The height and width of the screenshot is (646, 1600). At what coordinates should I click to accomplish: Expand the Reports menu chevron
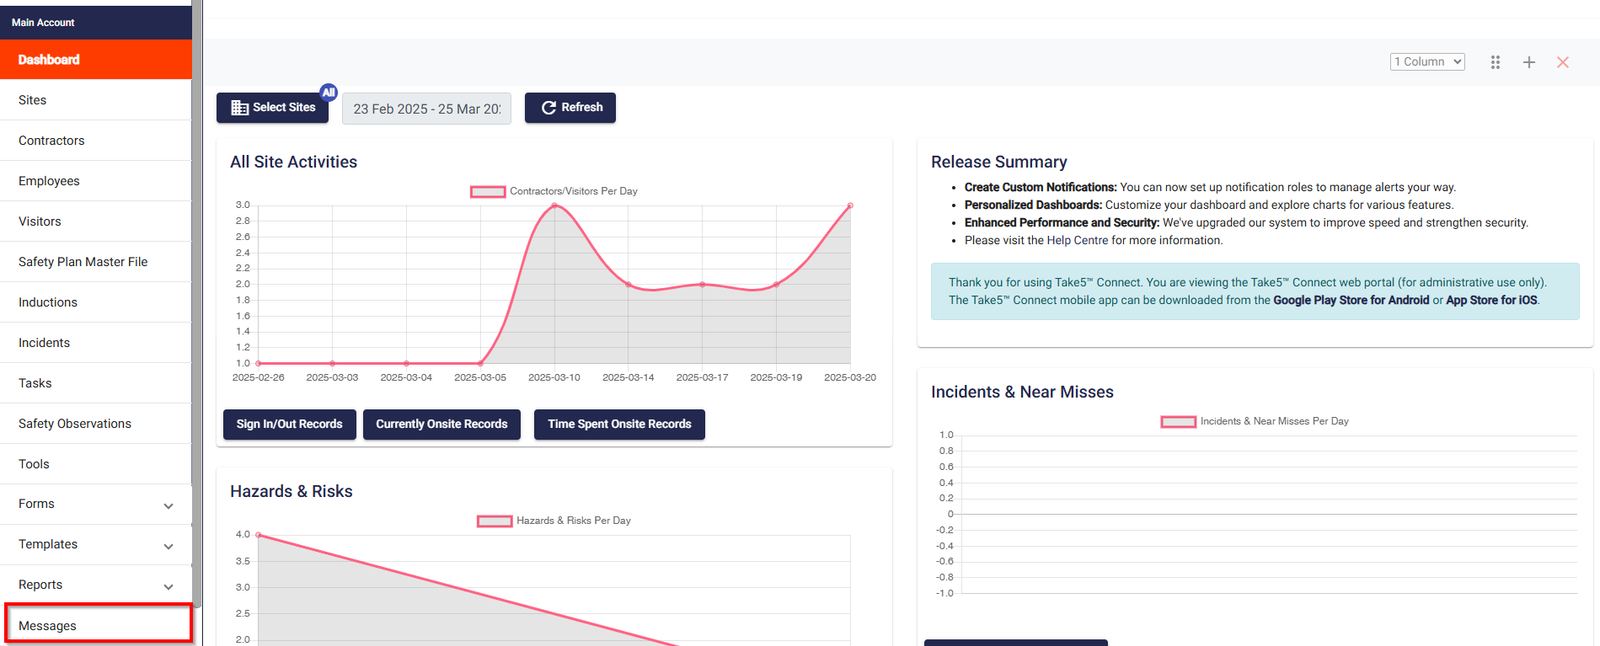[168, 587]
